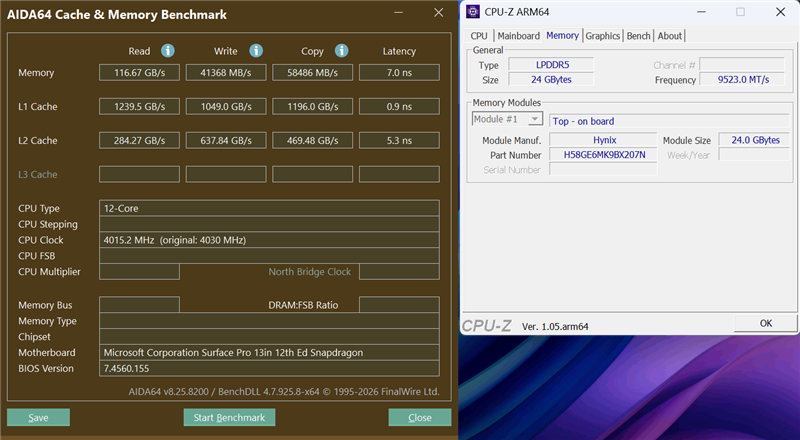Click the L1 Cache Copy value 1196.0 GB/s
The image size is (800, 440).
tap(312, 107)
